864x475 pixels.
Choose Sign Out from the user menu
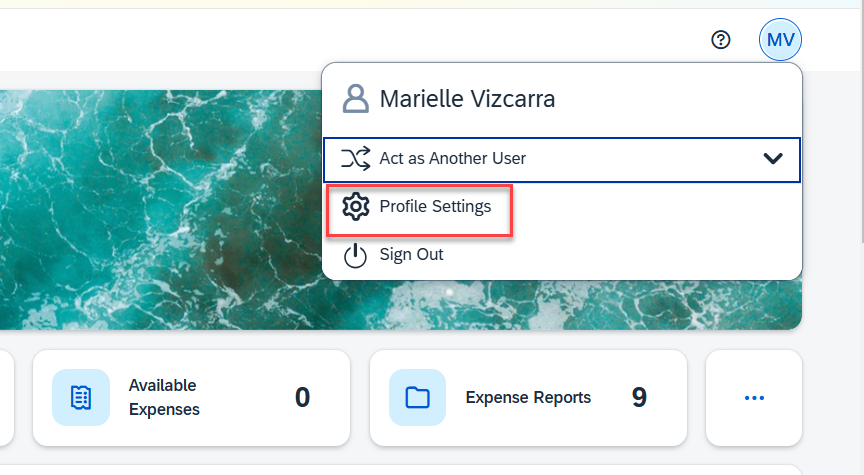[x=411, y=255]
